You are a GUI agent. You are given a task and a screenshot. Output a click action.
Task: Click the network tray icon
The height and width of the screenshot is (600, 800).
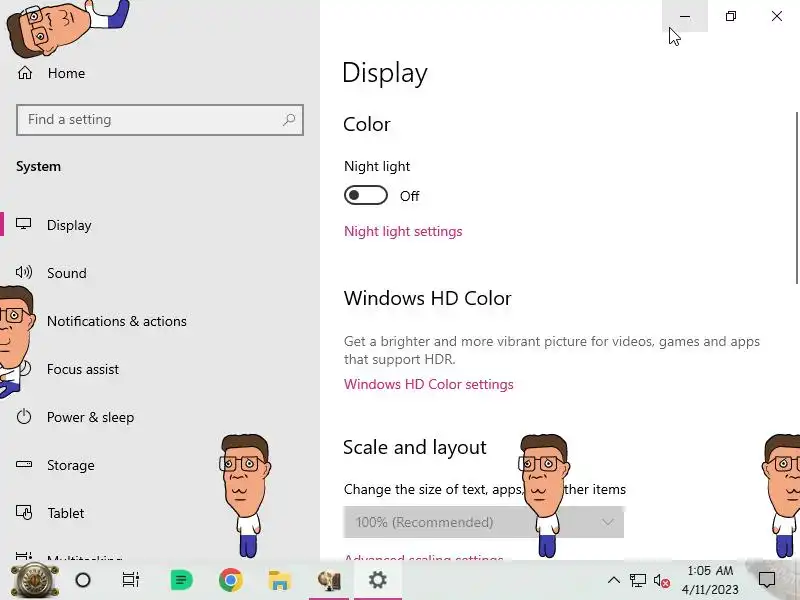point(638,581)
